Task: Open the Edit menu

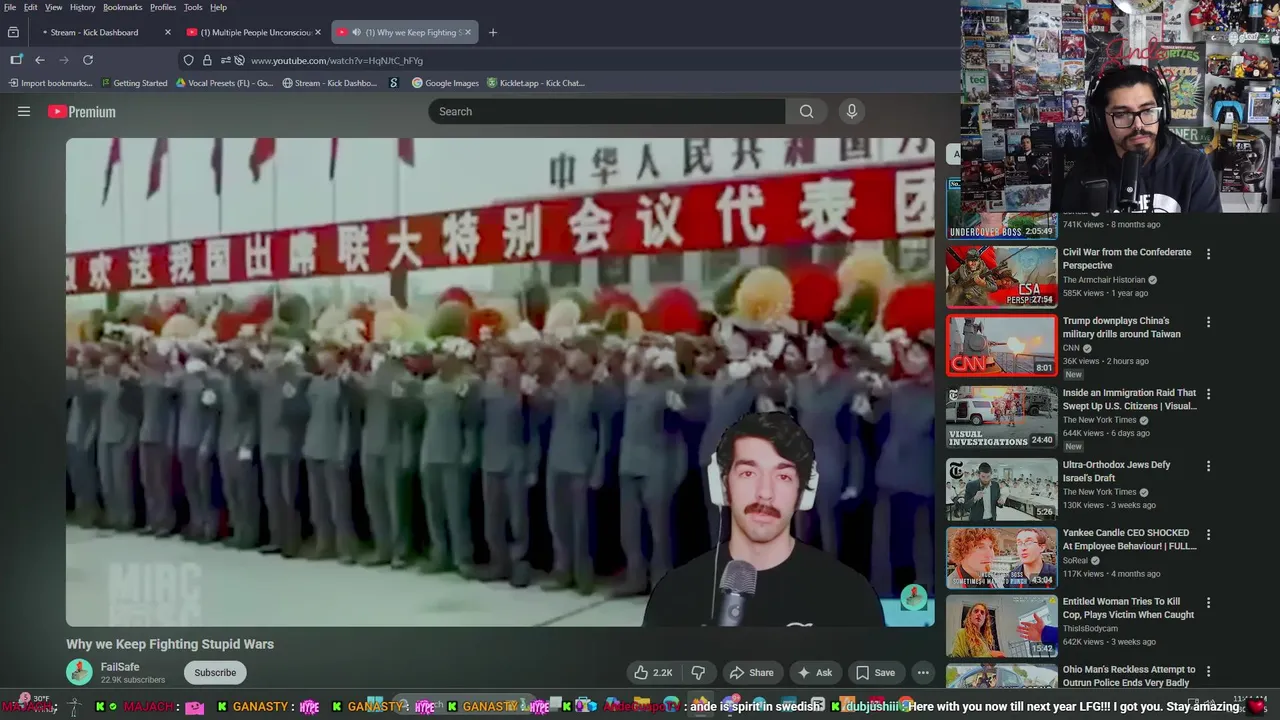Action: (x=30, y=7)
